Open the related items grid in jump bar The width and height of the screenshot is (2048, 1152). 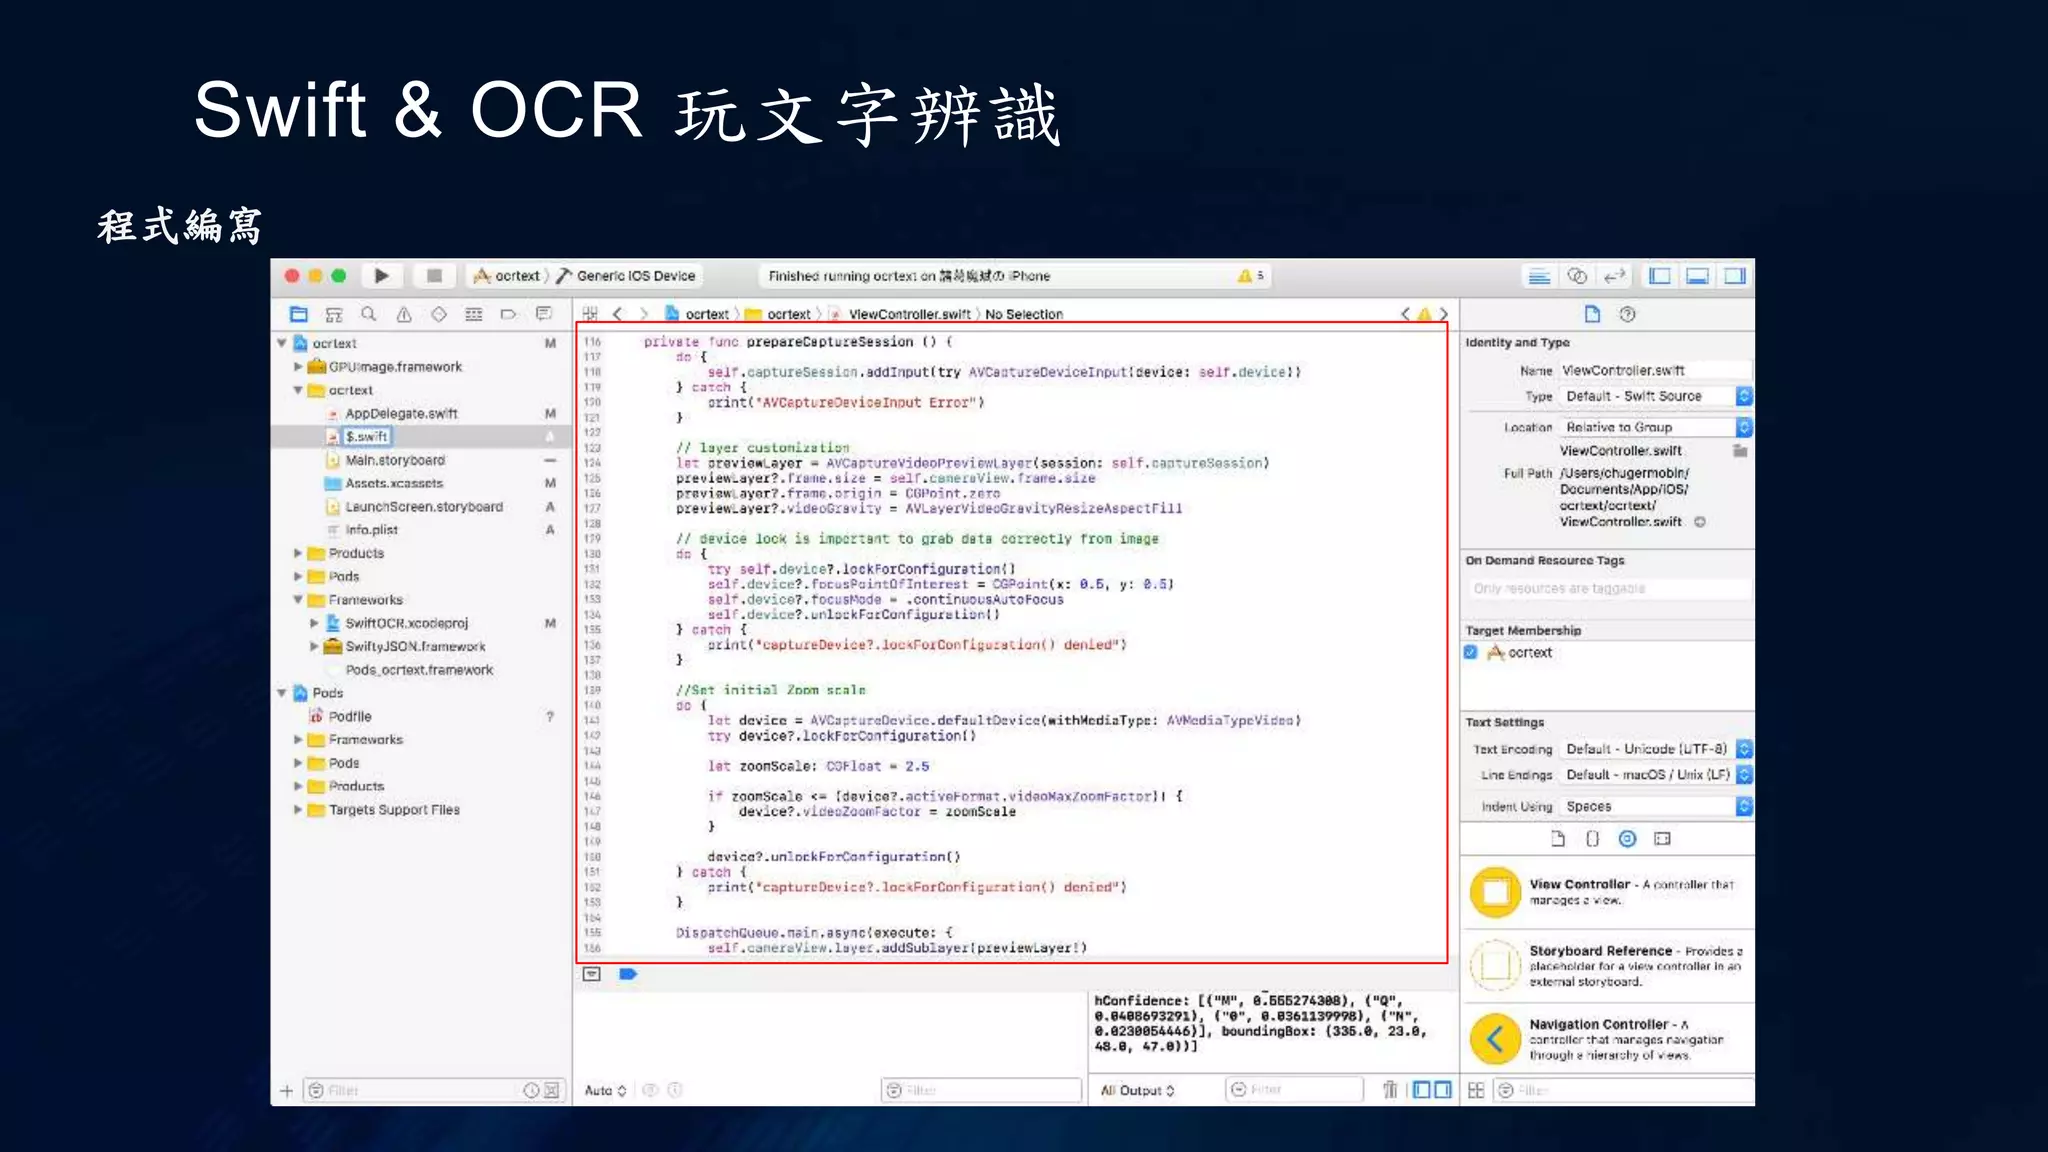590,314
